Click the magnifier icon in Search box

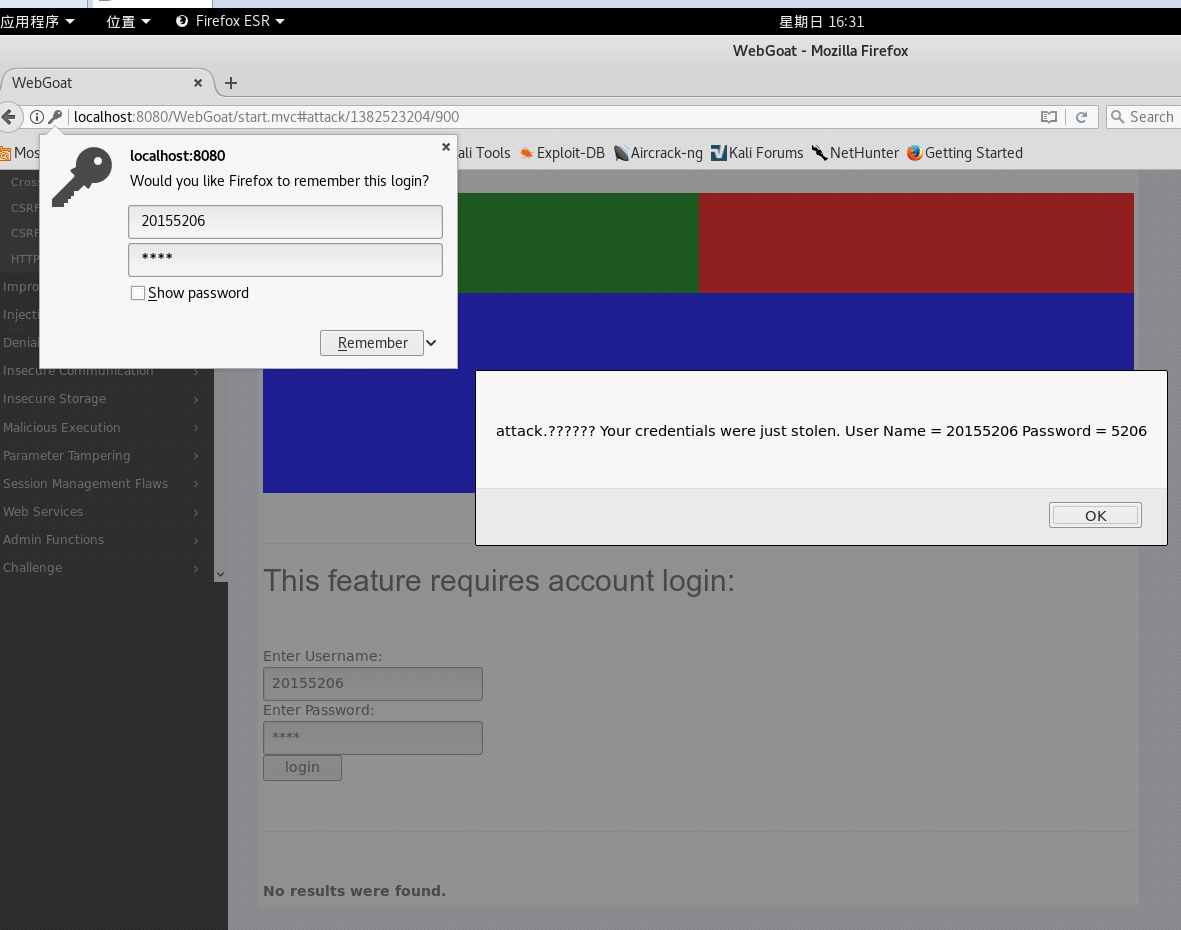1118,117
